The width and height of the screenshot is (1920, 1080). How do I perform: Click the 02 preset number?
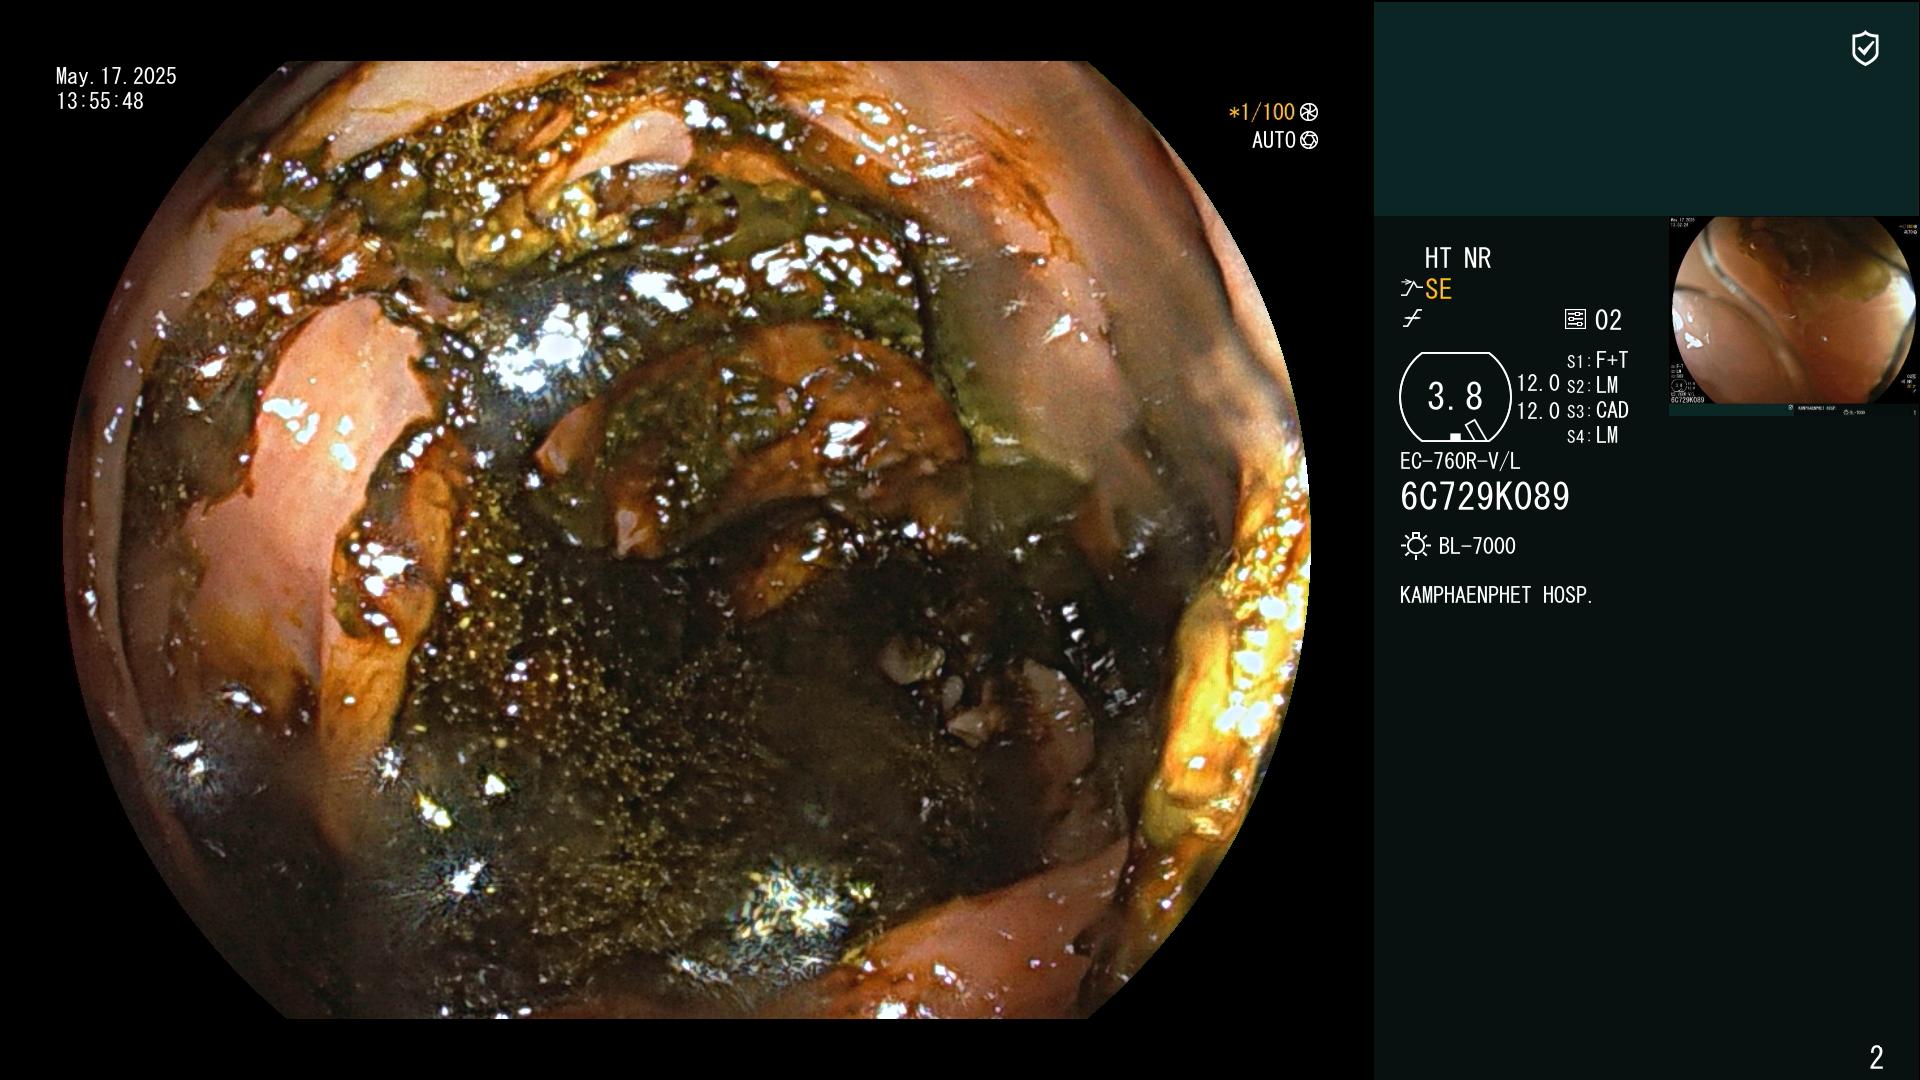coord(1608,321)
